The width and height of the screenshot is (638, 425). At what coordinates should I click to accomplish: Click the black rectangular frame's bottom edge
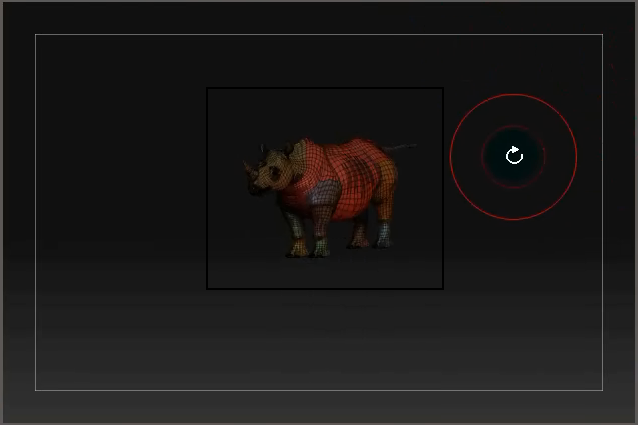pos(325,289)
